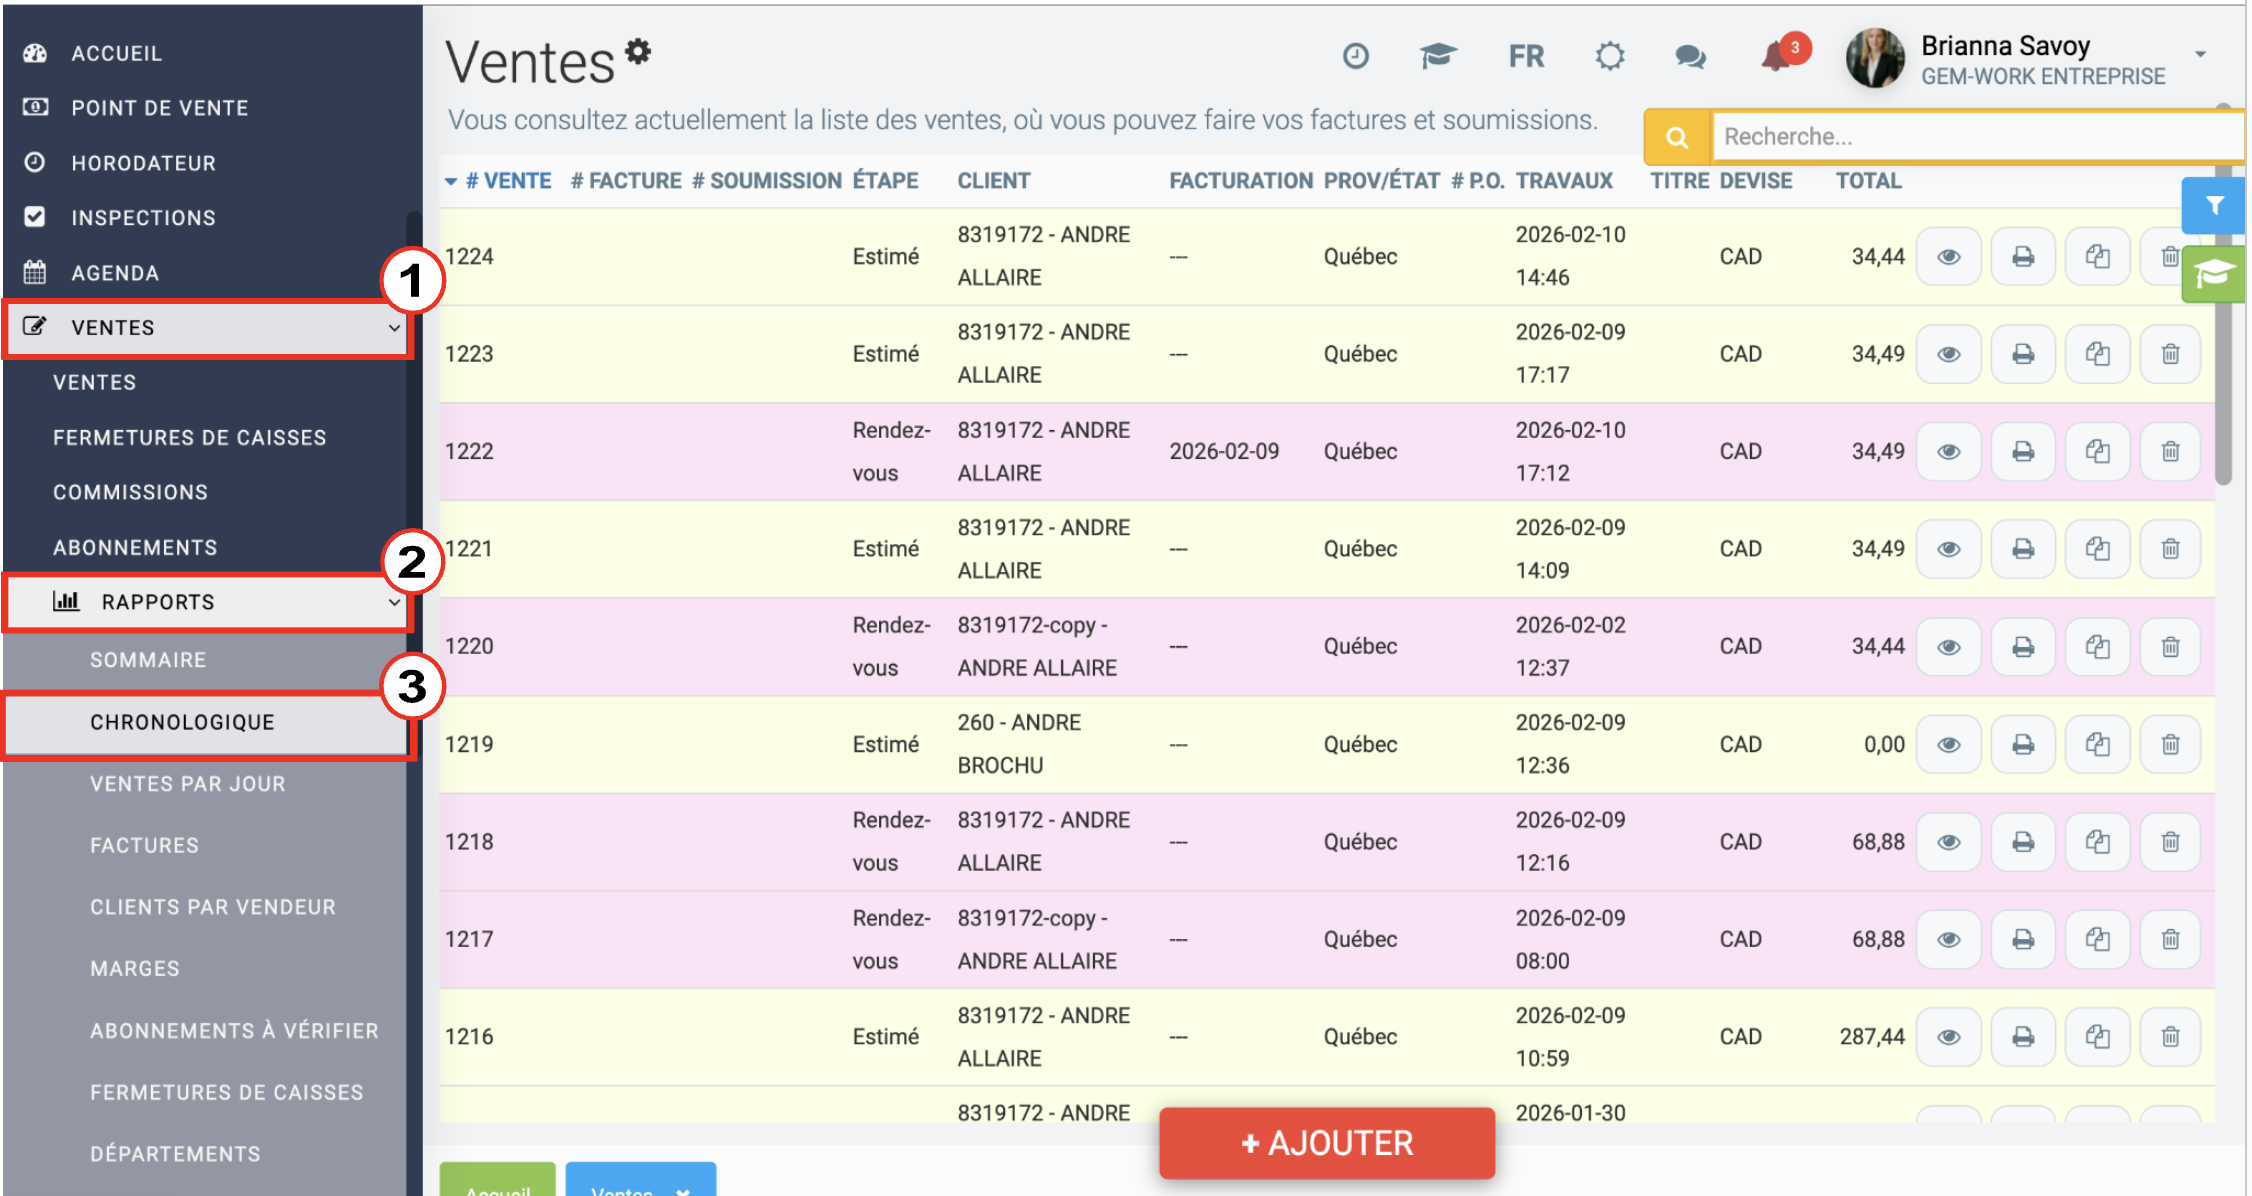Delete sale 1220
Image resolution: width=2252 pixels, height=1196 pixels.
tap(2170, 647)
